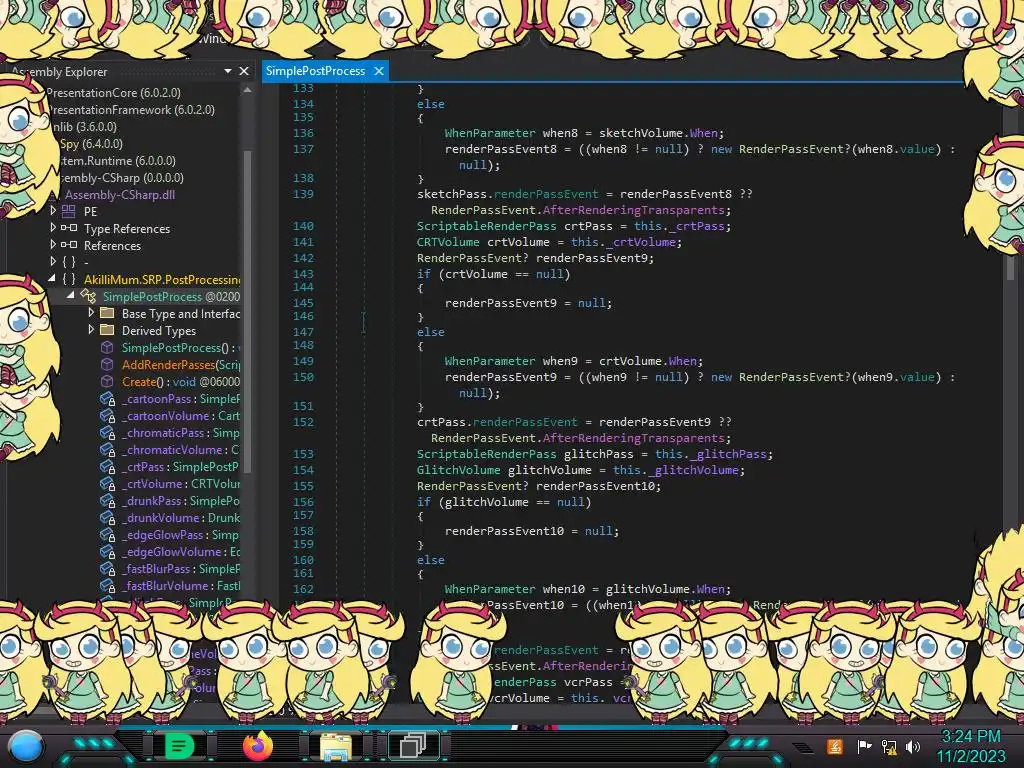The height and width of the screenshot is (768, 1024).
Task: Collapse the AkilliMum.SRP.PostProcessing namespace
Action: coord(52,279)
